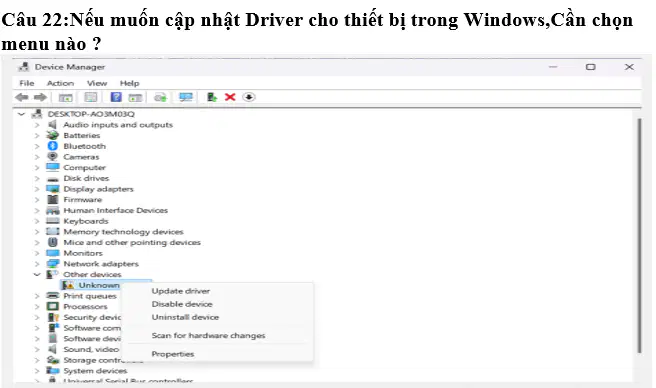Expand the Bluetooth category

point(37,146)
